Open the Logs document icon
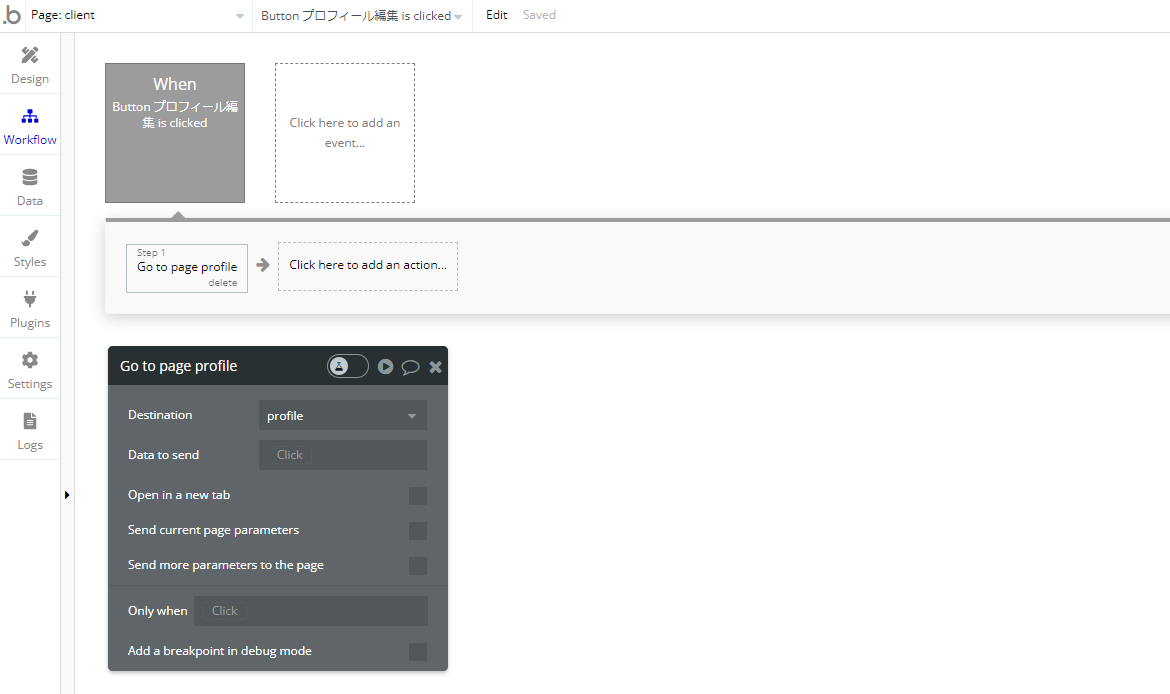This screenshot has height=694, width=1170. pyautogui.click(x=30, y=422)
